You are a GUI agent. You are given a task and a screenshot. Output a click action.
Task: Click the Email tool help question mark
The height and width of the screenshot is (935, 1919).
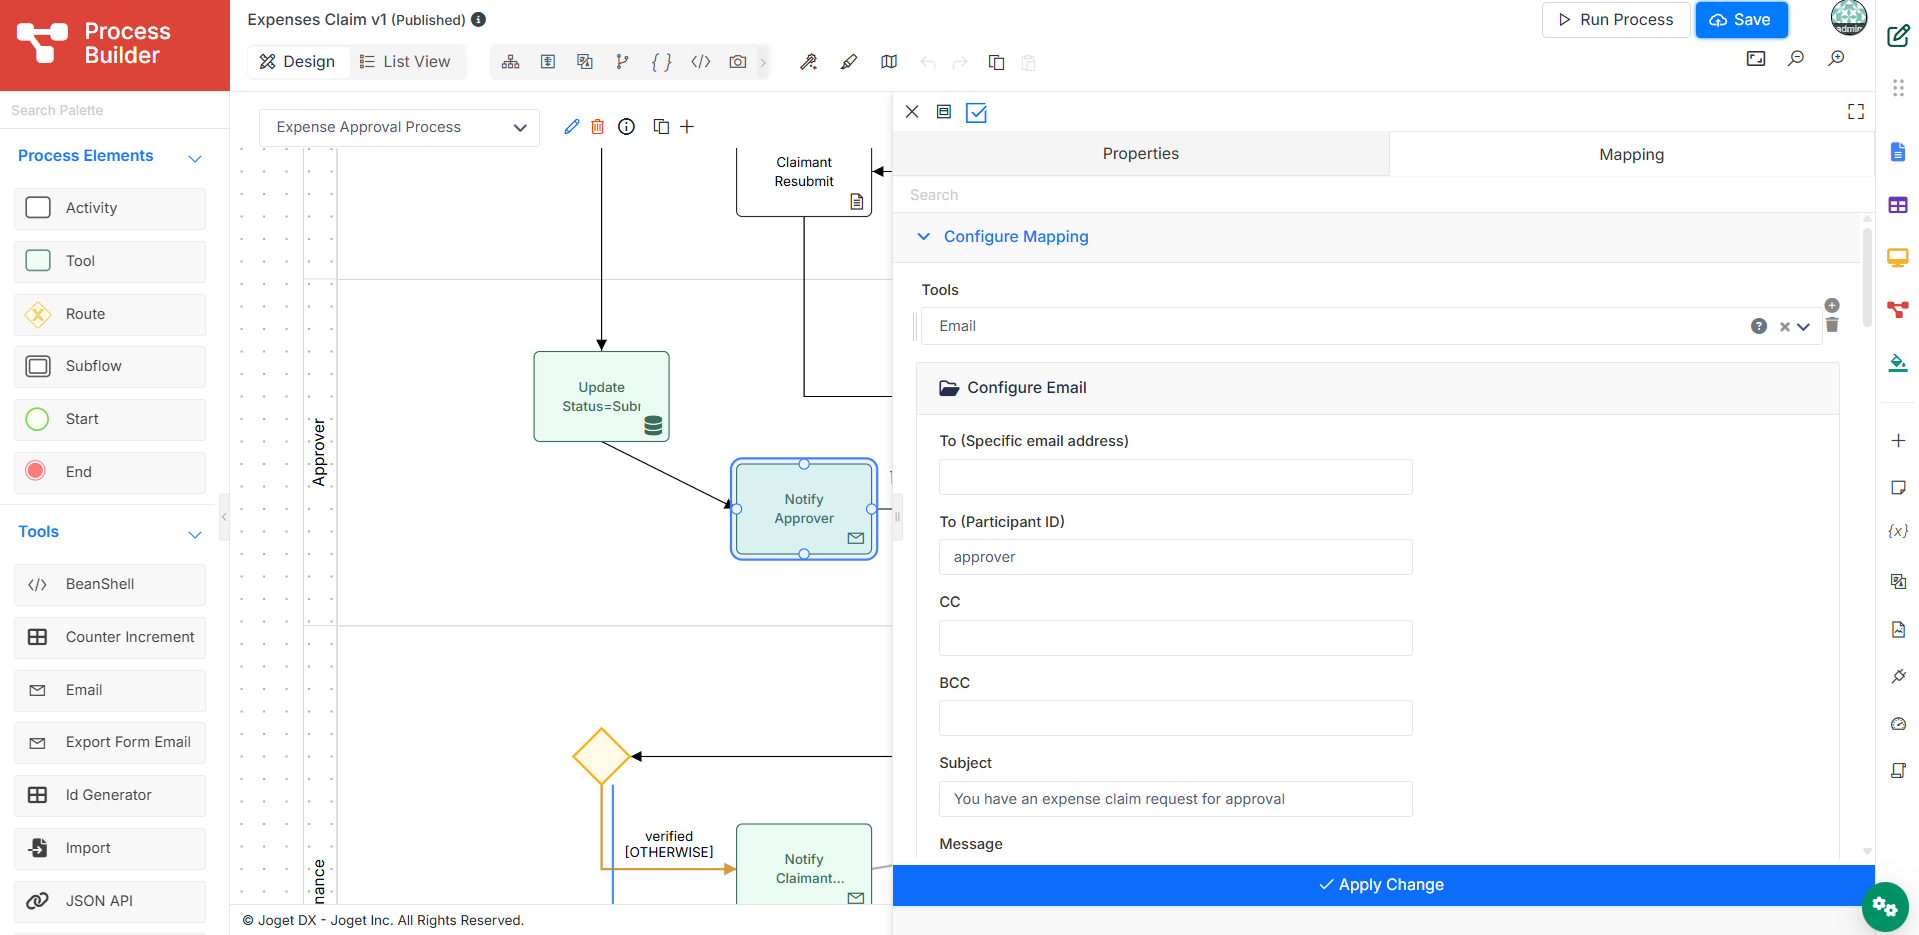click(1759, 326)
